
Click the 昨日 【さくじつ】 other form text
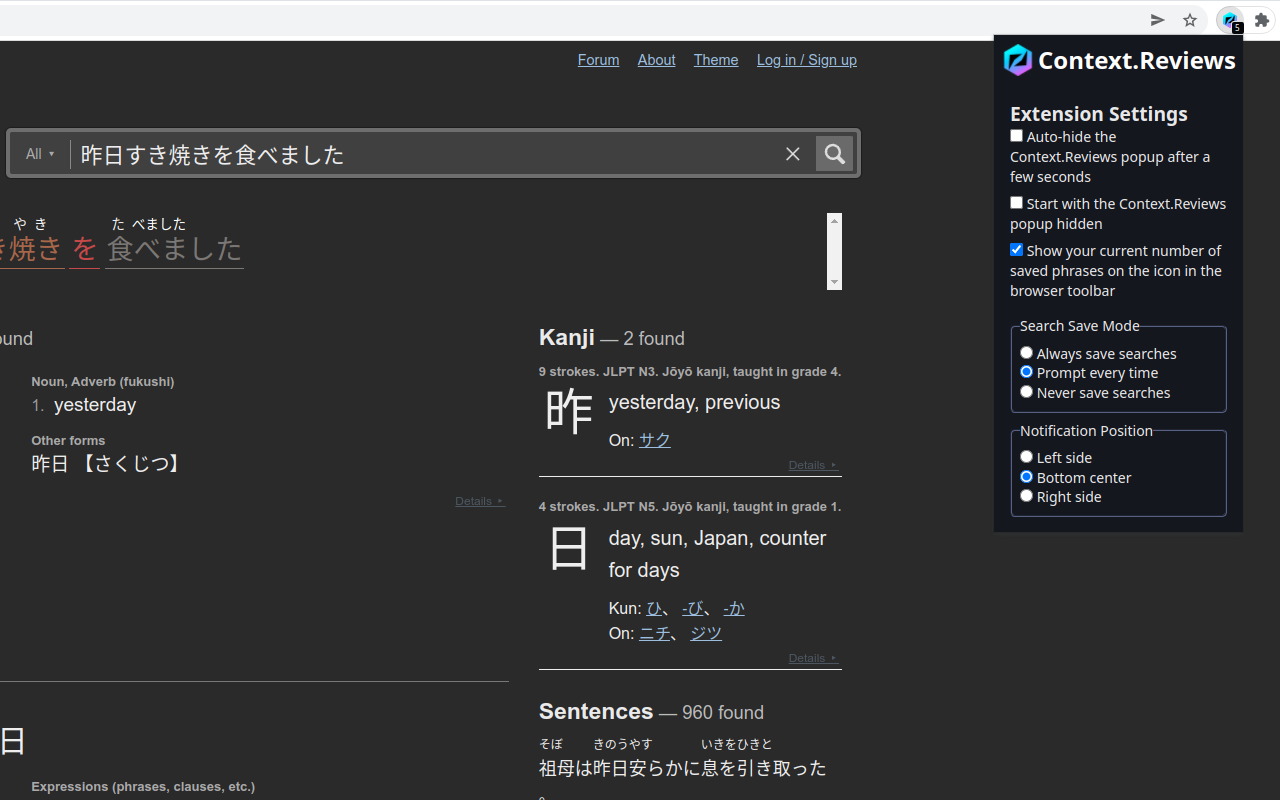(107, 464)
